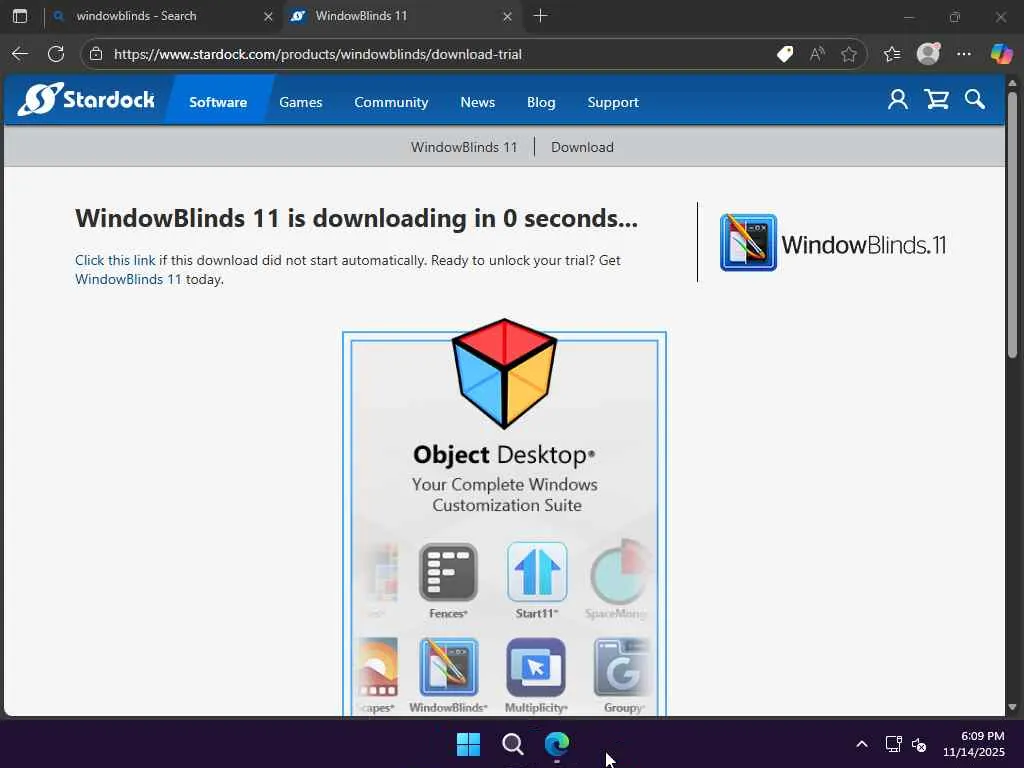
Task: Click the Download sub-navigation link
Action: click(583, 147)
